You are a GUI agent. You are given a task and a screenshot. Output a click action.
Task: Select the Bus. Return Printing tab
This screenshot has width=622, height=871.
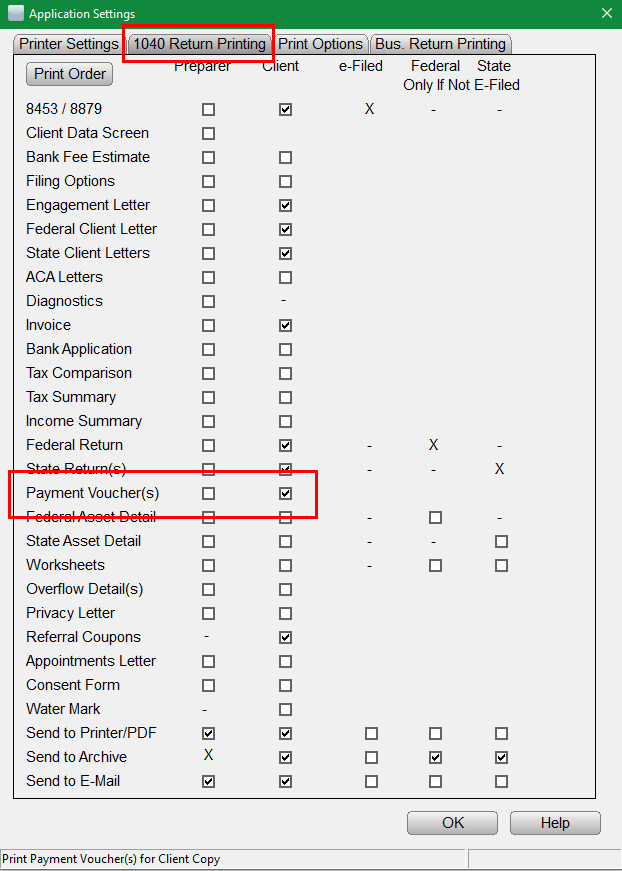tap(440, 44)
